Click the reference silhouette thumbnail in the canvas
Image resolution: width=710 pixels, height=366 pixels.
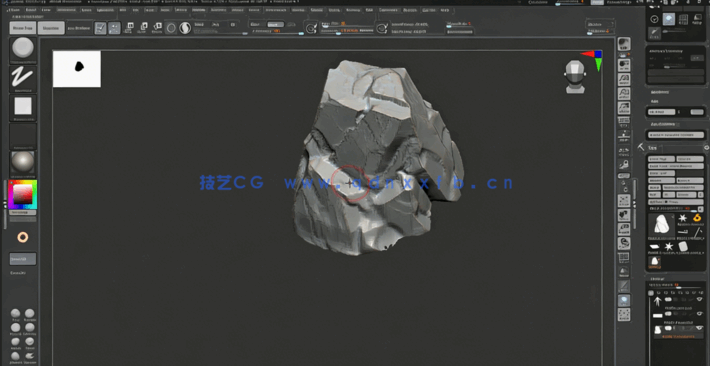(x=77, y=69)
